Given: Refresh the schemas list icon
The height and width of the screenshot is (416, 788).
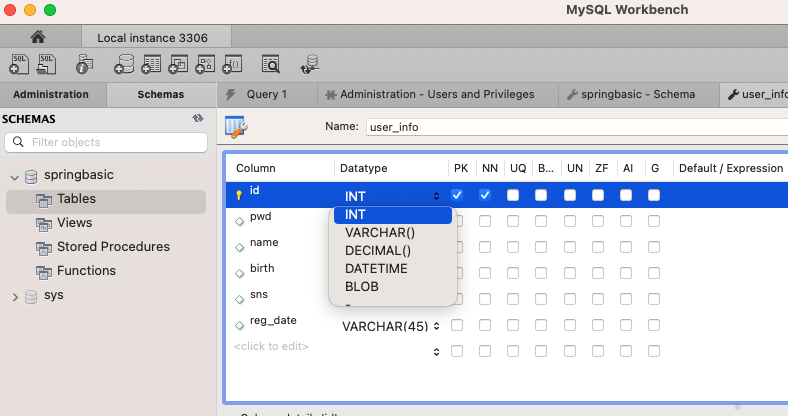Looking at the screenshot, I should click(198, 119).
